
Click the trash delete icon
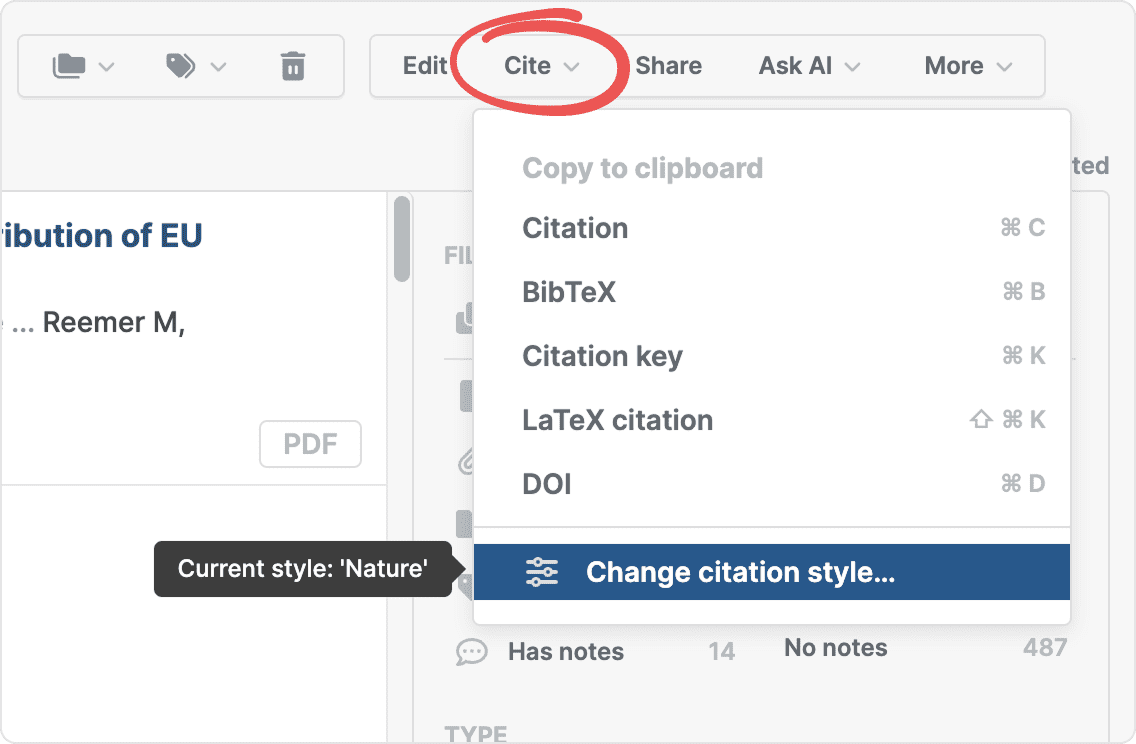pyautogui.click(x=292, y=67)
